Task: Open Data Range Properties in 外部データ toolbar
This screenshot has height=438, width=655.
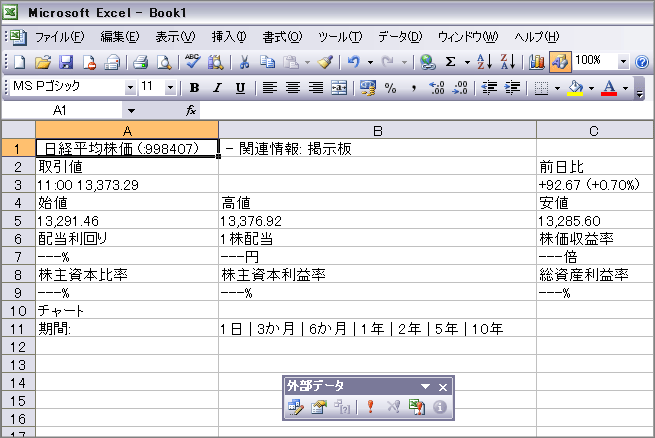Action: [319, 406]
